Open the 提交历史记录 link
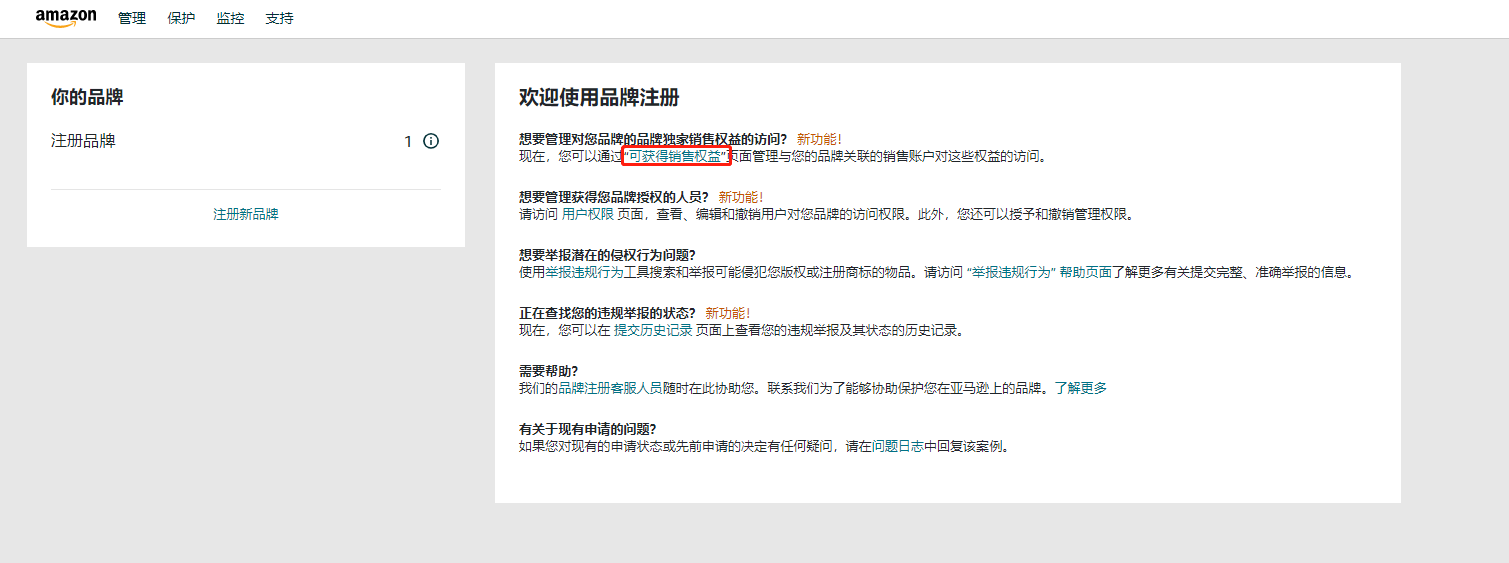The width and height of the screenshot is (1509, 563). (653, 330)
